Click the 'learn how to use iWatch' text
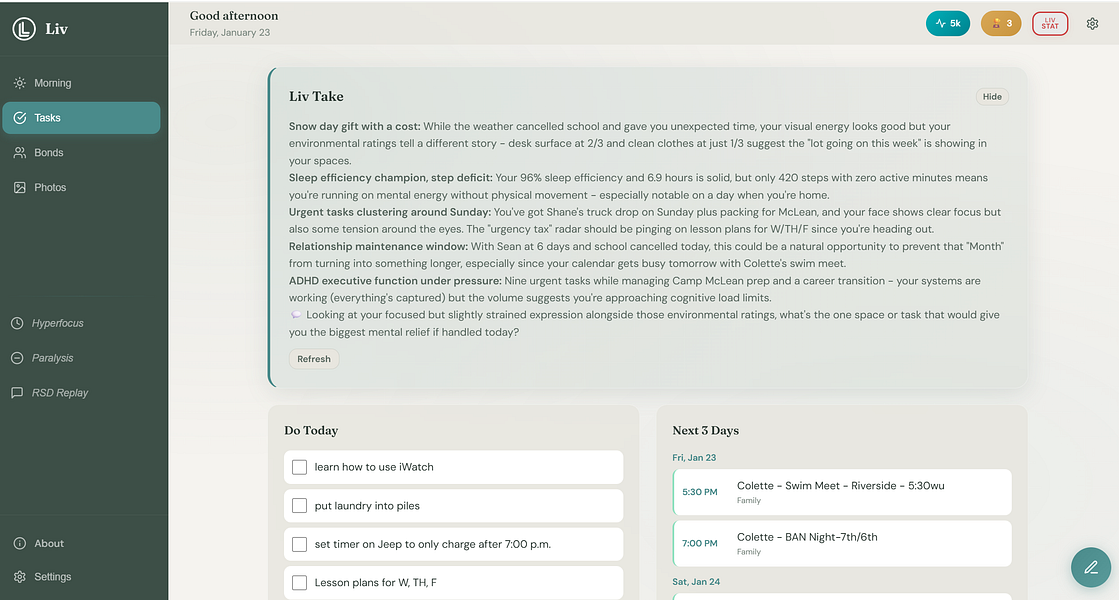This screenshot has height=600, width=1119. tap(374, 467)
